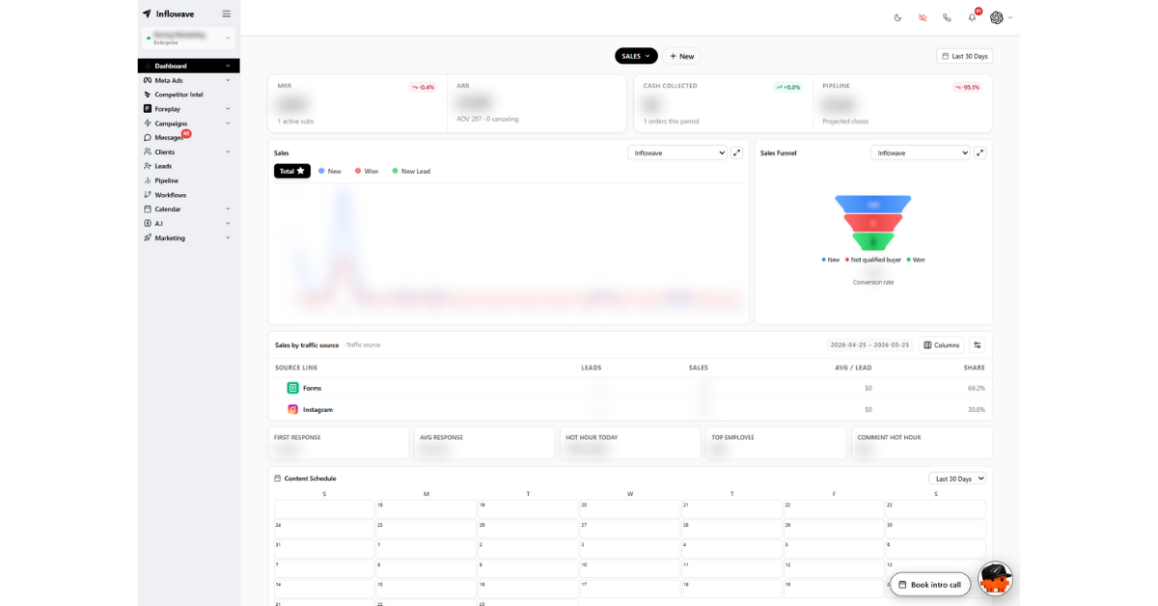This screenshot has height=606, width=1158.
Task: Toggle dark mode with the moon icon
Action: point(897,18)
